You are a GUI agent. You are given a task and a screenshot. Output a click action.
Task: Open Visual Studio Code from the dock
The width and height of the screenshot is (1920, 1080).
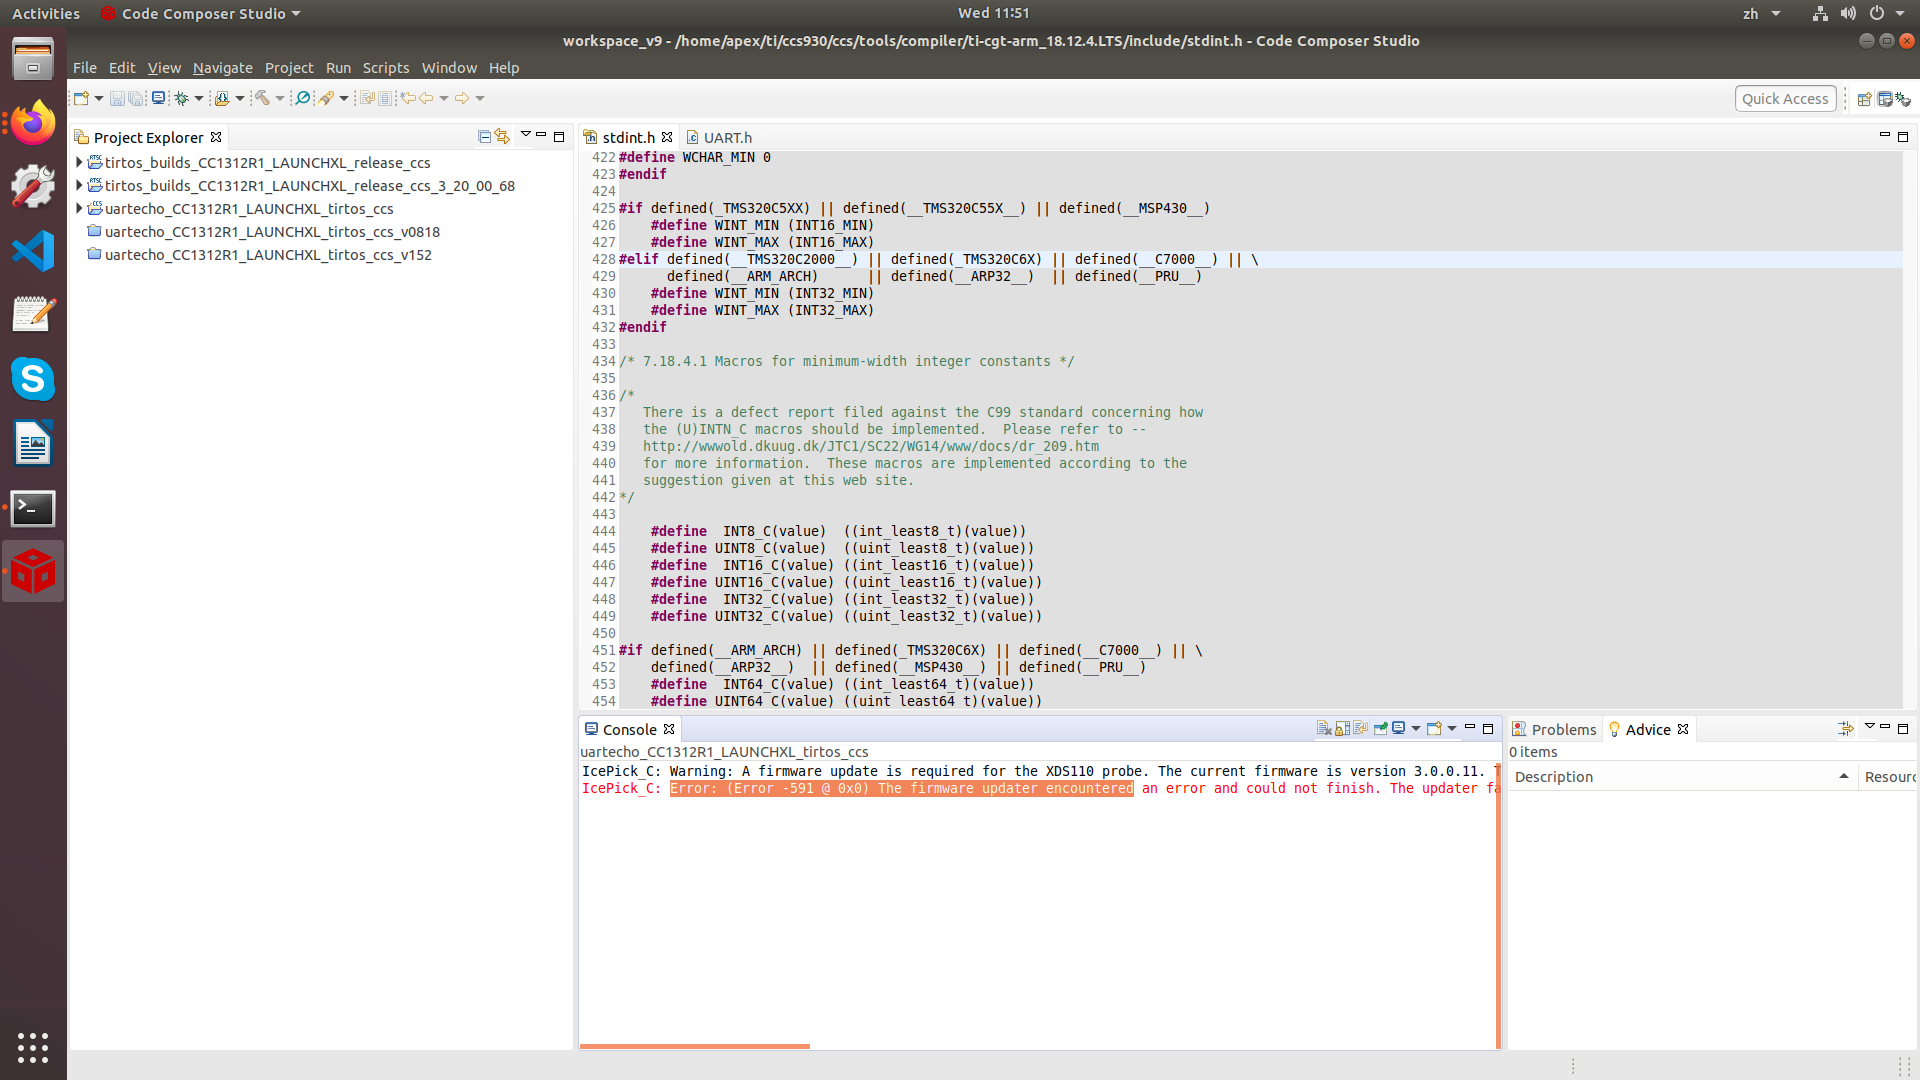pyautogui.click(x=33, y=251)
